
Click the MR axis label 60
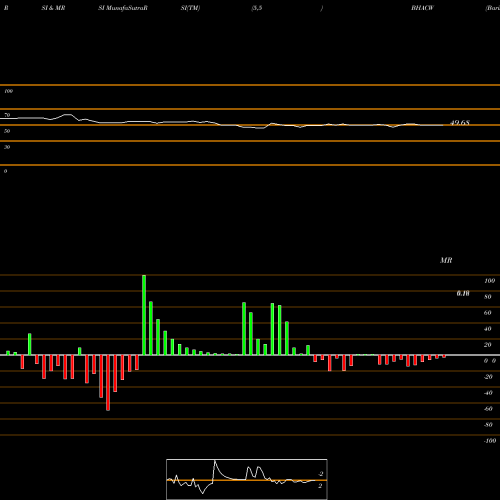[x=487, y=313]
